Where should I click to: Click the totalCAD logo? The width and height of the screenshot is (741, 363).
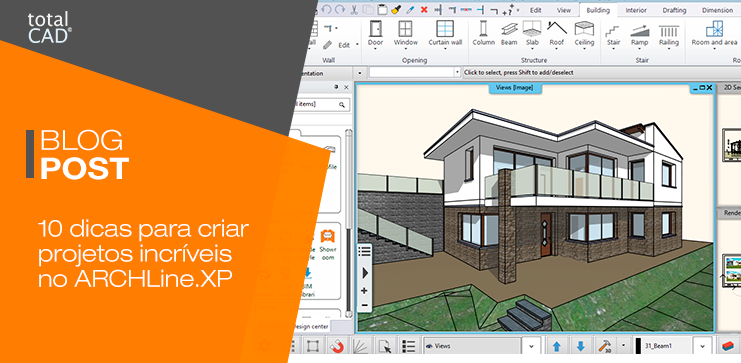(x=49, y=28)
